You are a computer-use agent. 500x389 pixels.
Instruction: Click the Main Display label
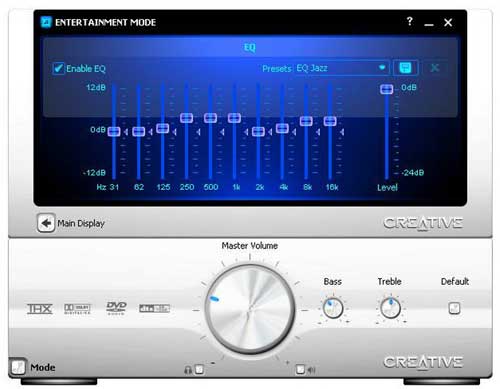pyautogui.click(x=81, y=223)
